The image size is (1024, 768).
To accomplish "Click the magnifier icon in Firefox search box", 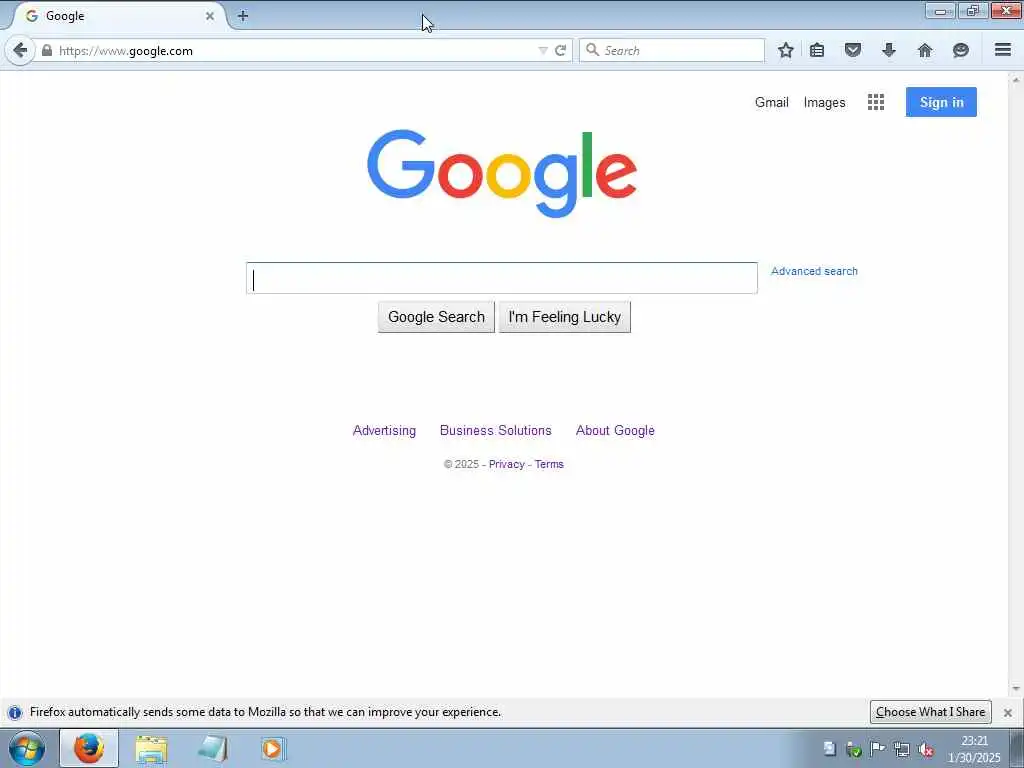I will [x=592, y=50].
